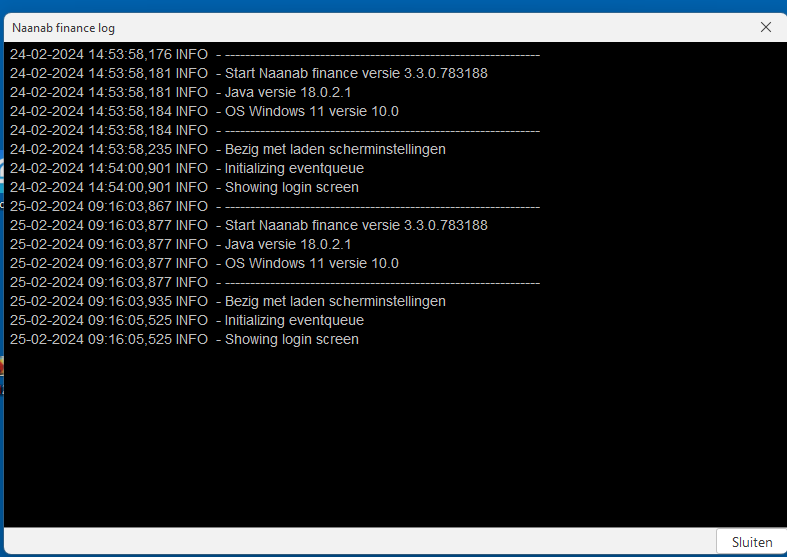Image resolution: width=787 pixels, height=557 pixels.
Task: Close the Naanab finance log window
Action: coord(765,27)
